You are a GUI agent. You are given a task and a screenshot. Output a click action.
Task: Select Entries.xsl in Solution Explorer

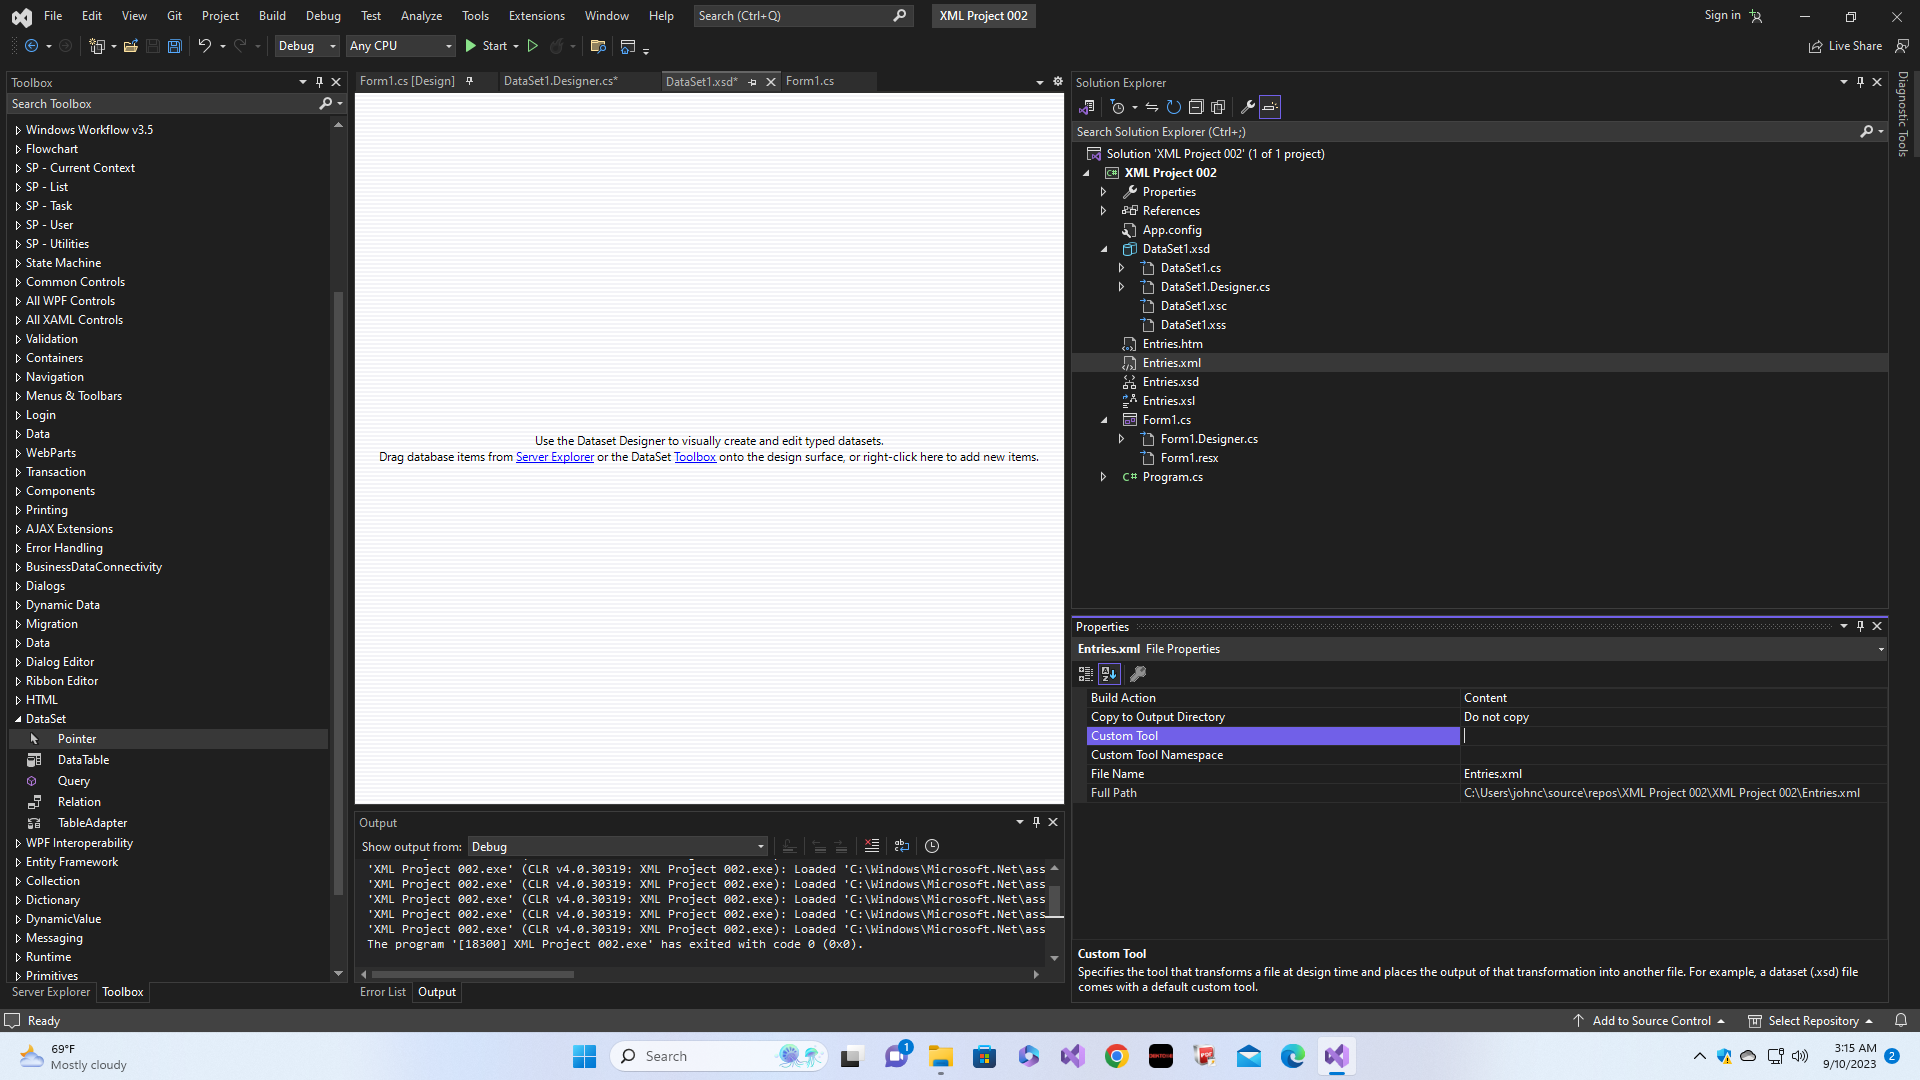coord(1168,401)
